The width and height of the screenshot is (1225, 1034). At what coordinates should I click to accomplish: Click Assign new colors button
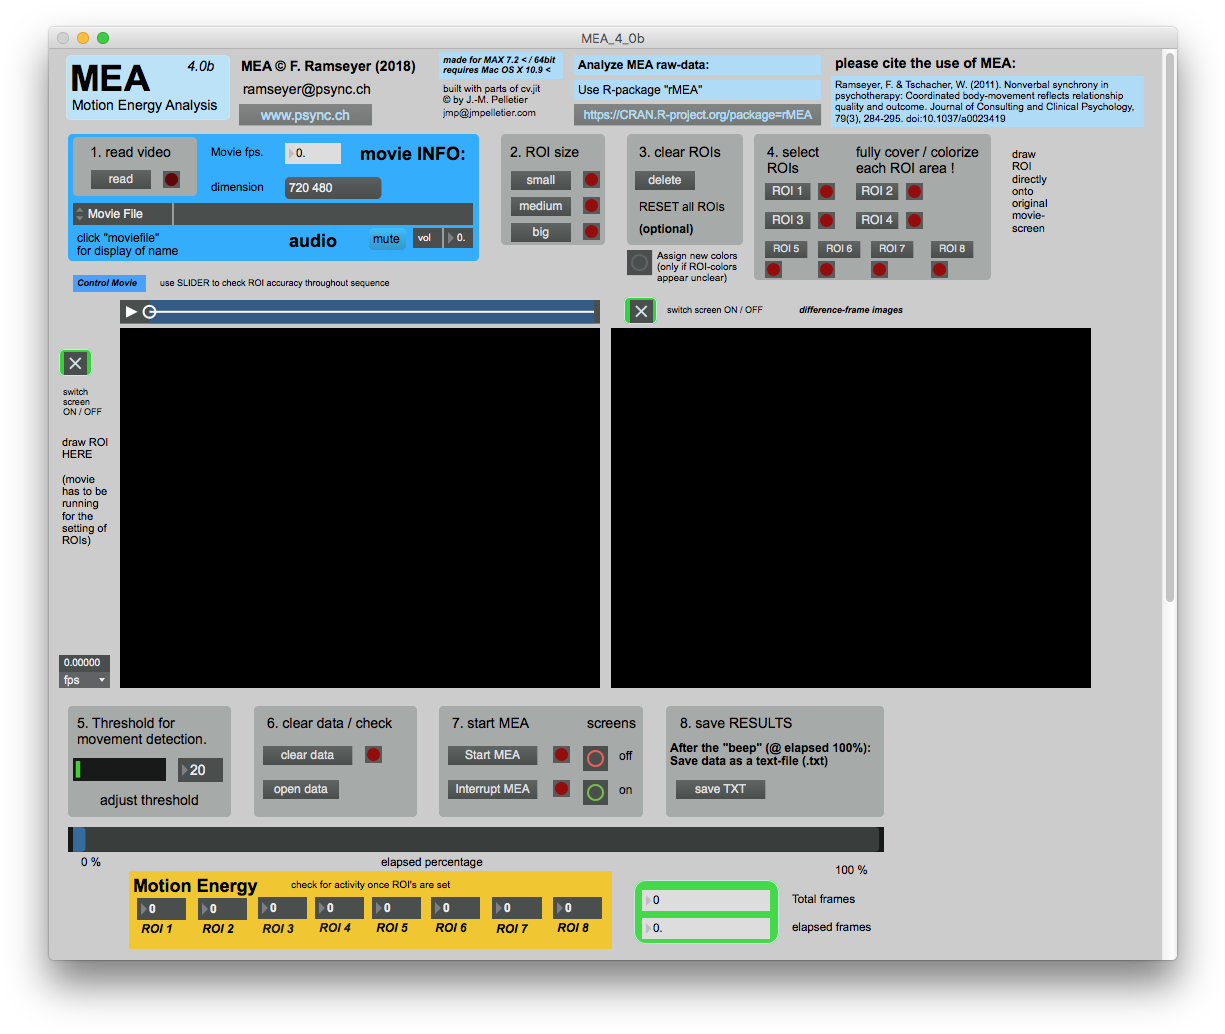[x=637, y=262]
